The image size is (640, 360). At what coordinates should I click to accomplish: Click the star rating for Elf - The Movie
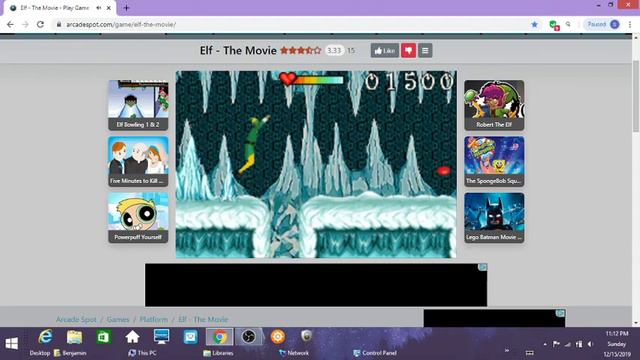(301, 51)
